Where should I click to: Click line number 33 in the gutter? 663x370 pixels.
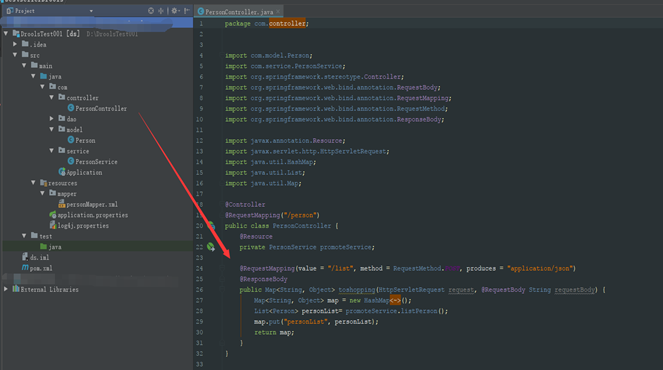[200, 364]
